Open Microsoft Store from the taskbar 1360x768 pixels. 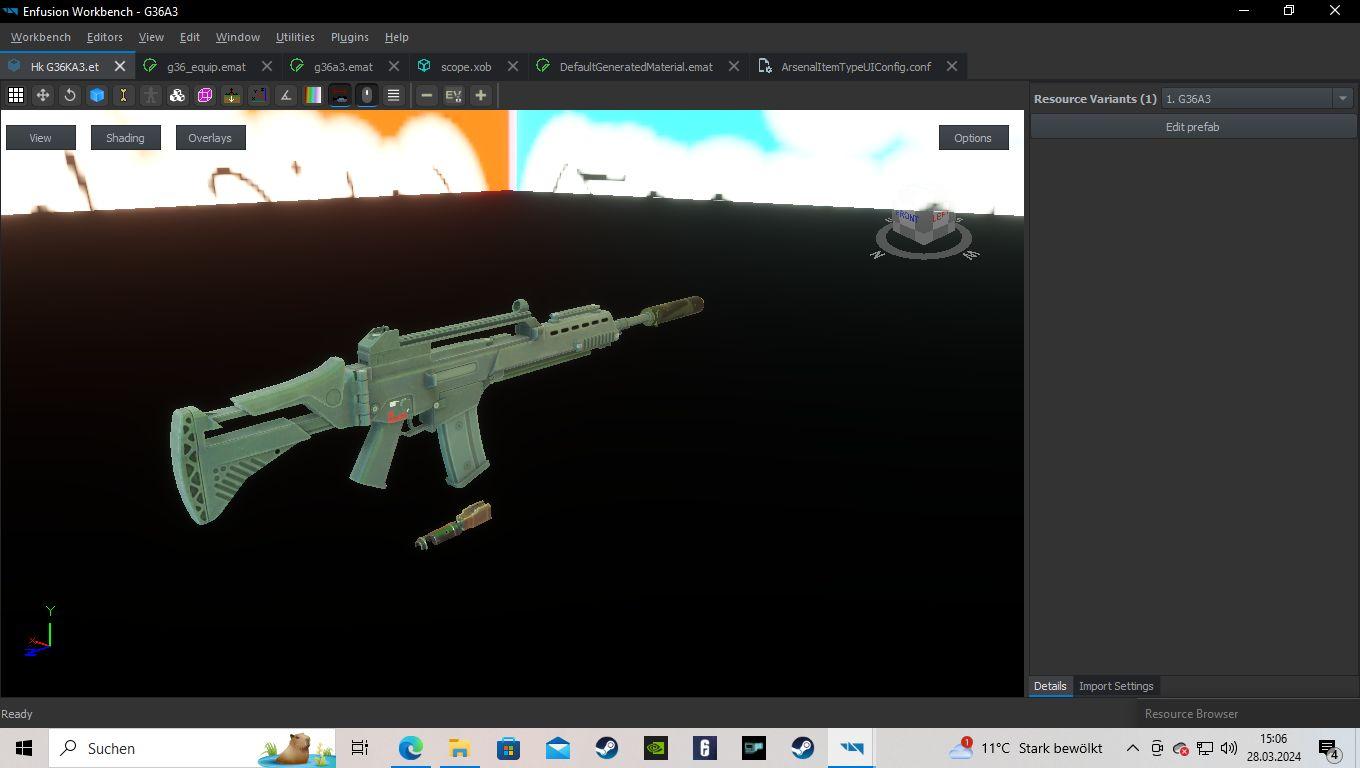coord(508,748)
